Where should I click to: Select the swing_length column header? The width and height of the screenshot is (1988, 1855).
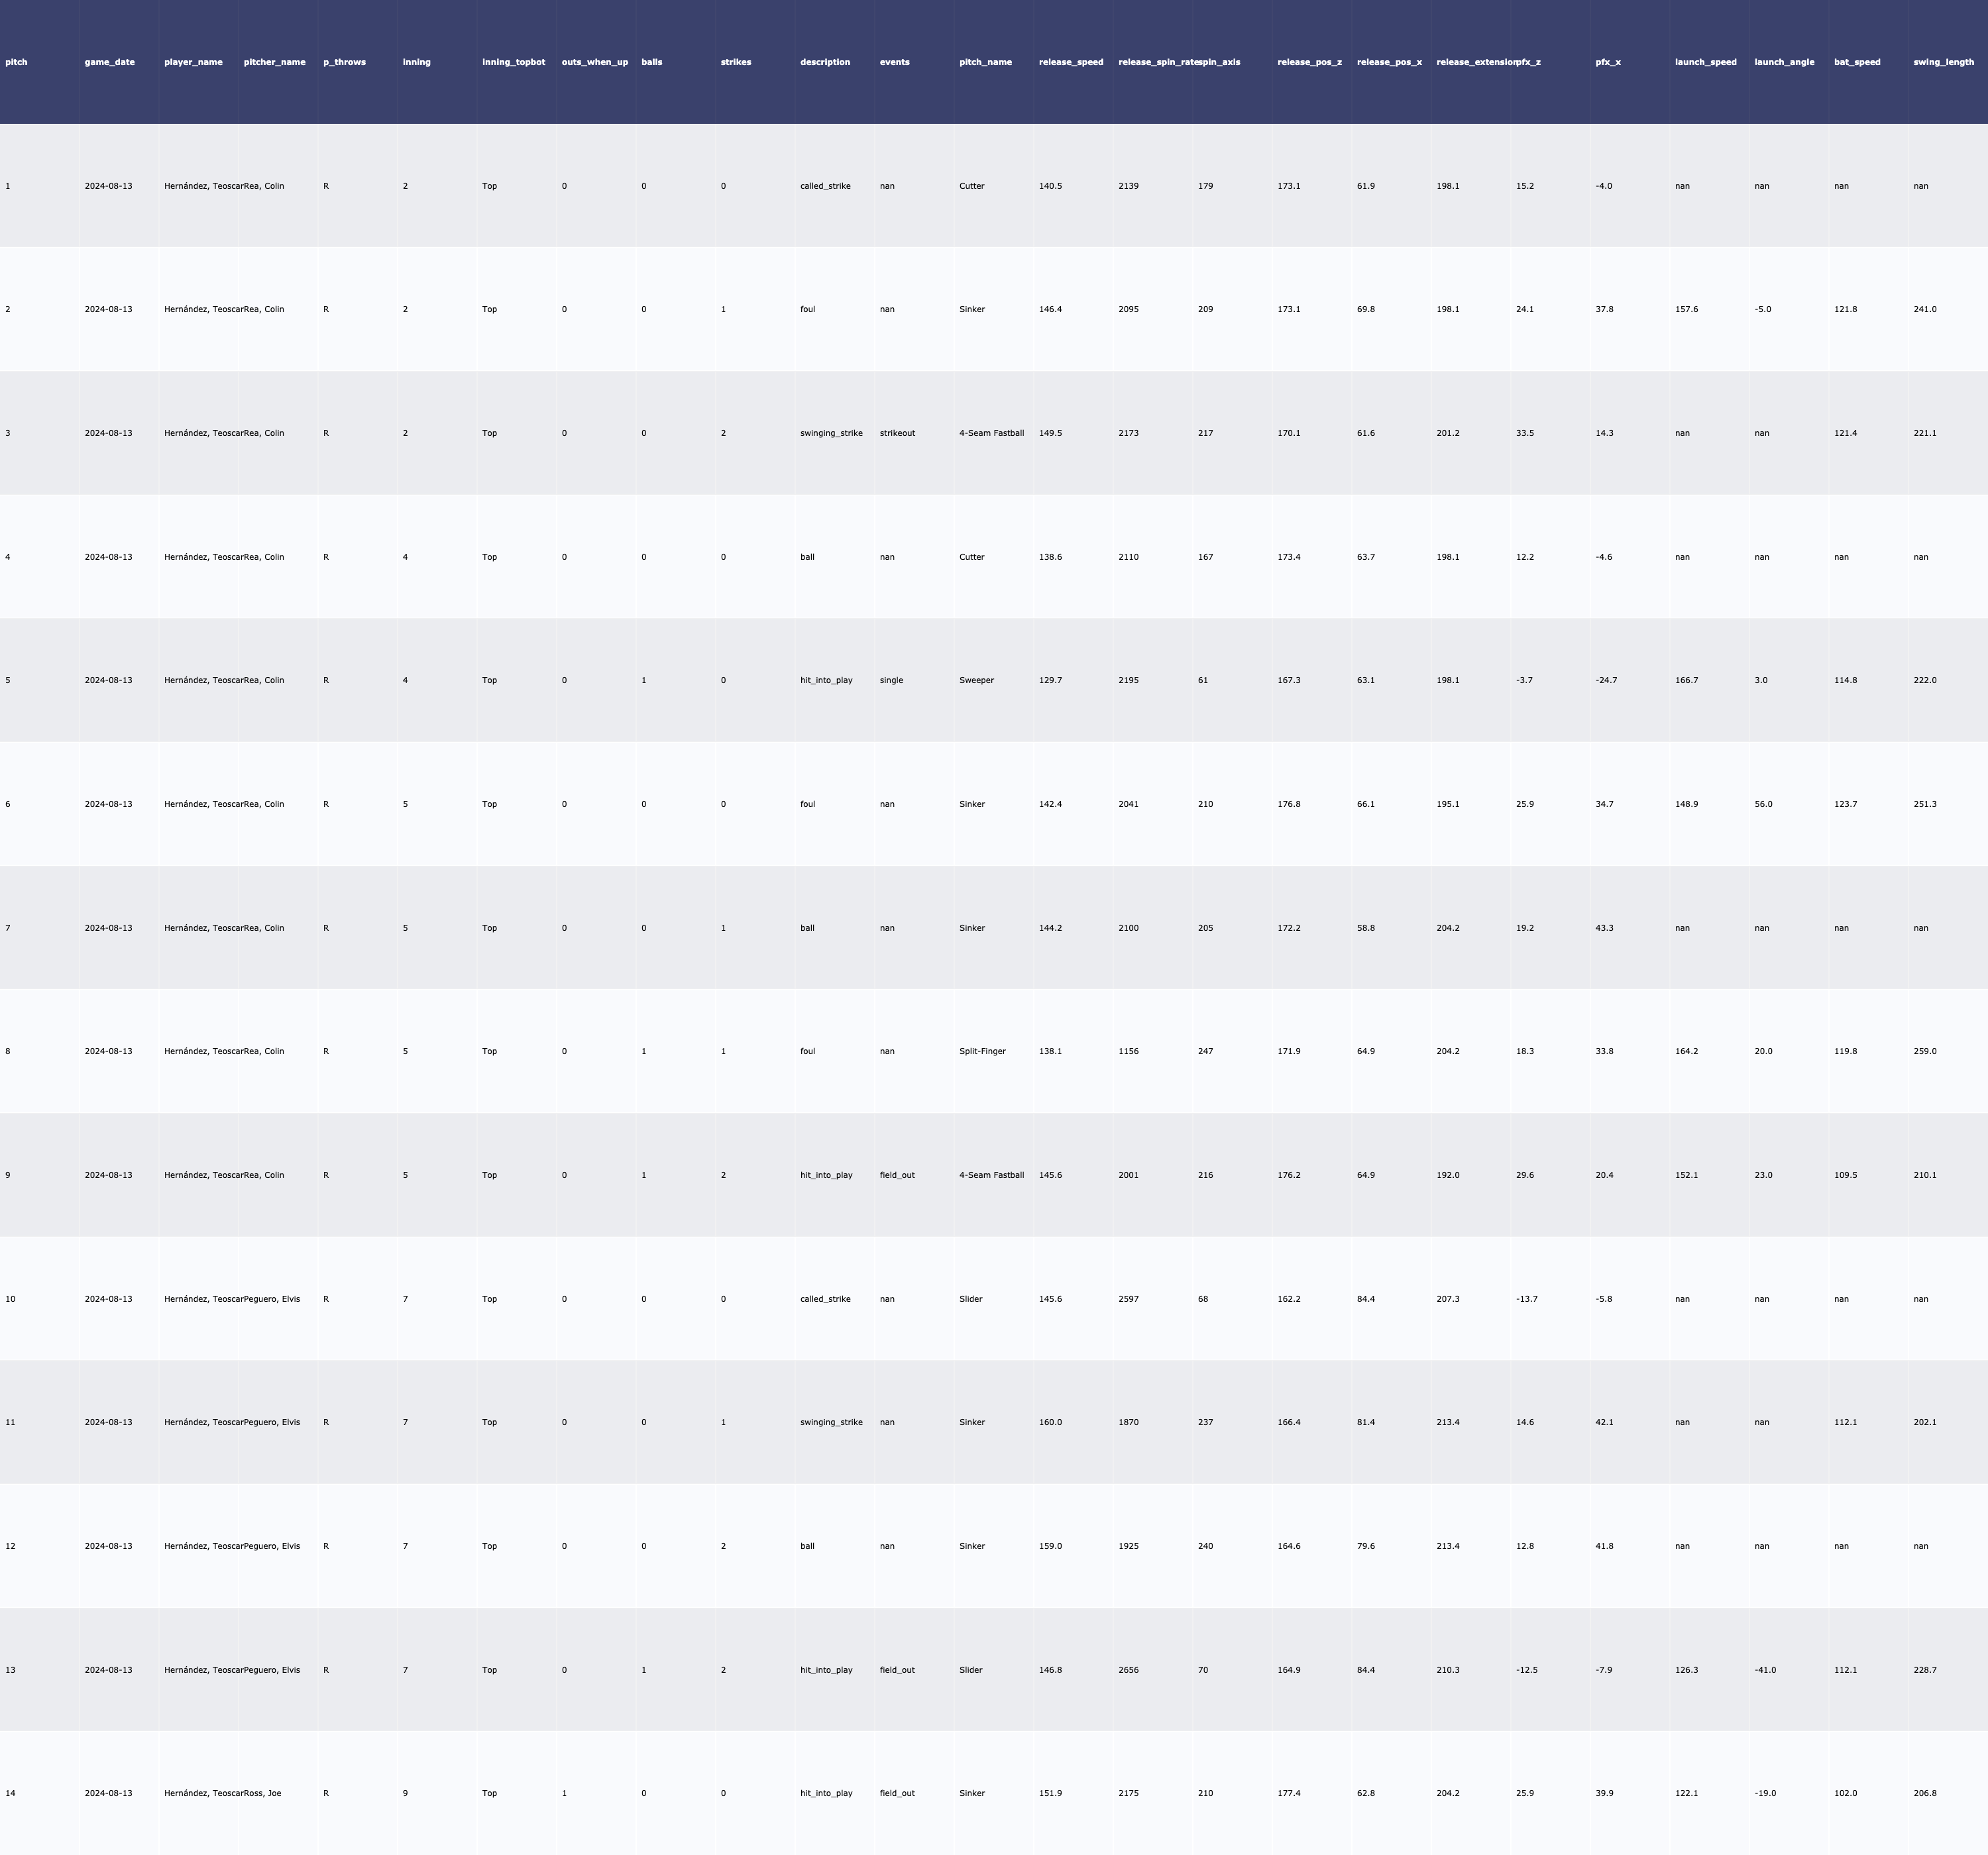pos(1943,62)
